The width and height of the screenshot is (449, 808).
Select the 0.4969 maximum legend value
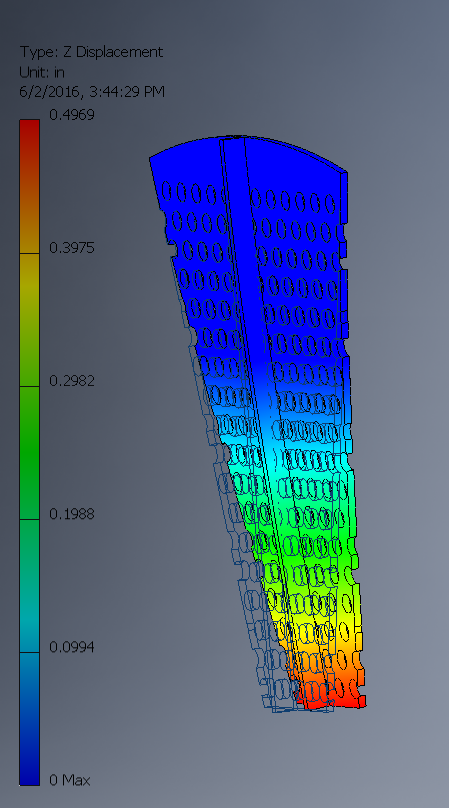point(72,115)
